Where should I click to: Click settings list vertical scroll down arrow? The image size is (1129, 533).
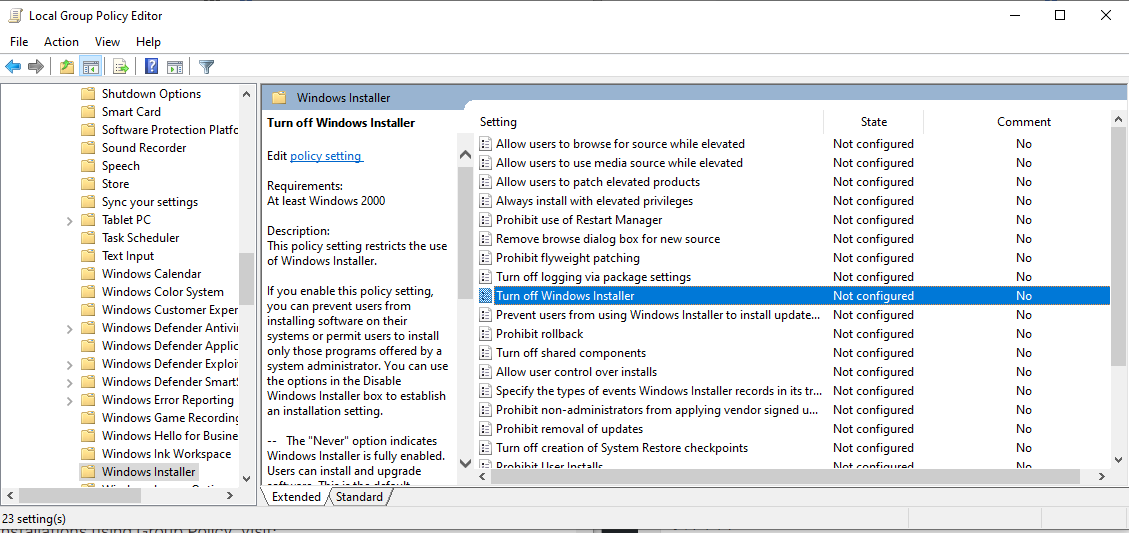pos(1118,459)
